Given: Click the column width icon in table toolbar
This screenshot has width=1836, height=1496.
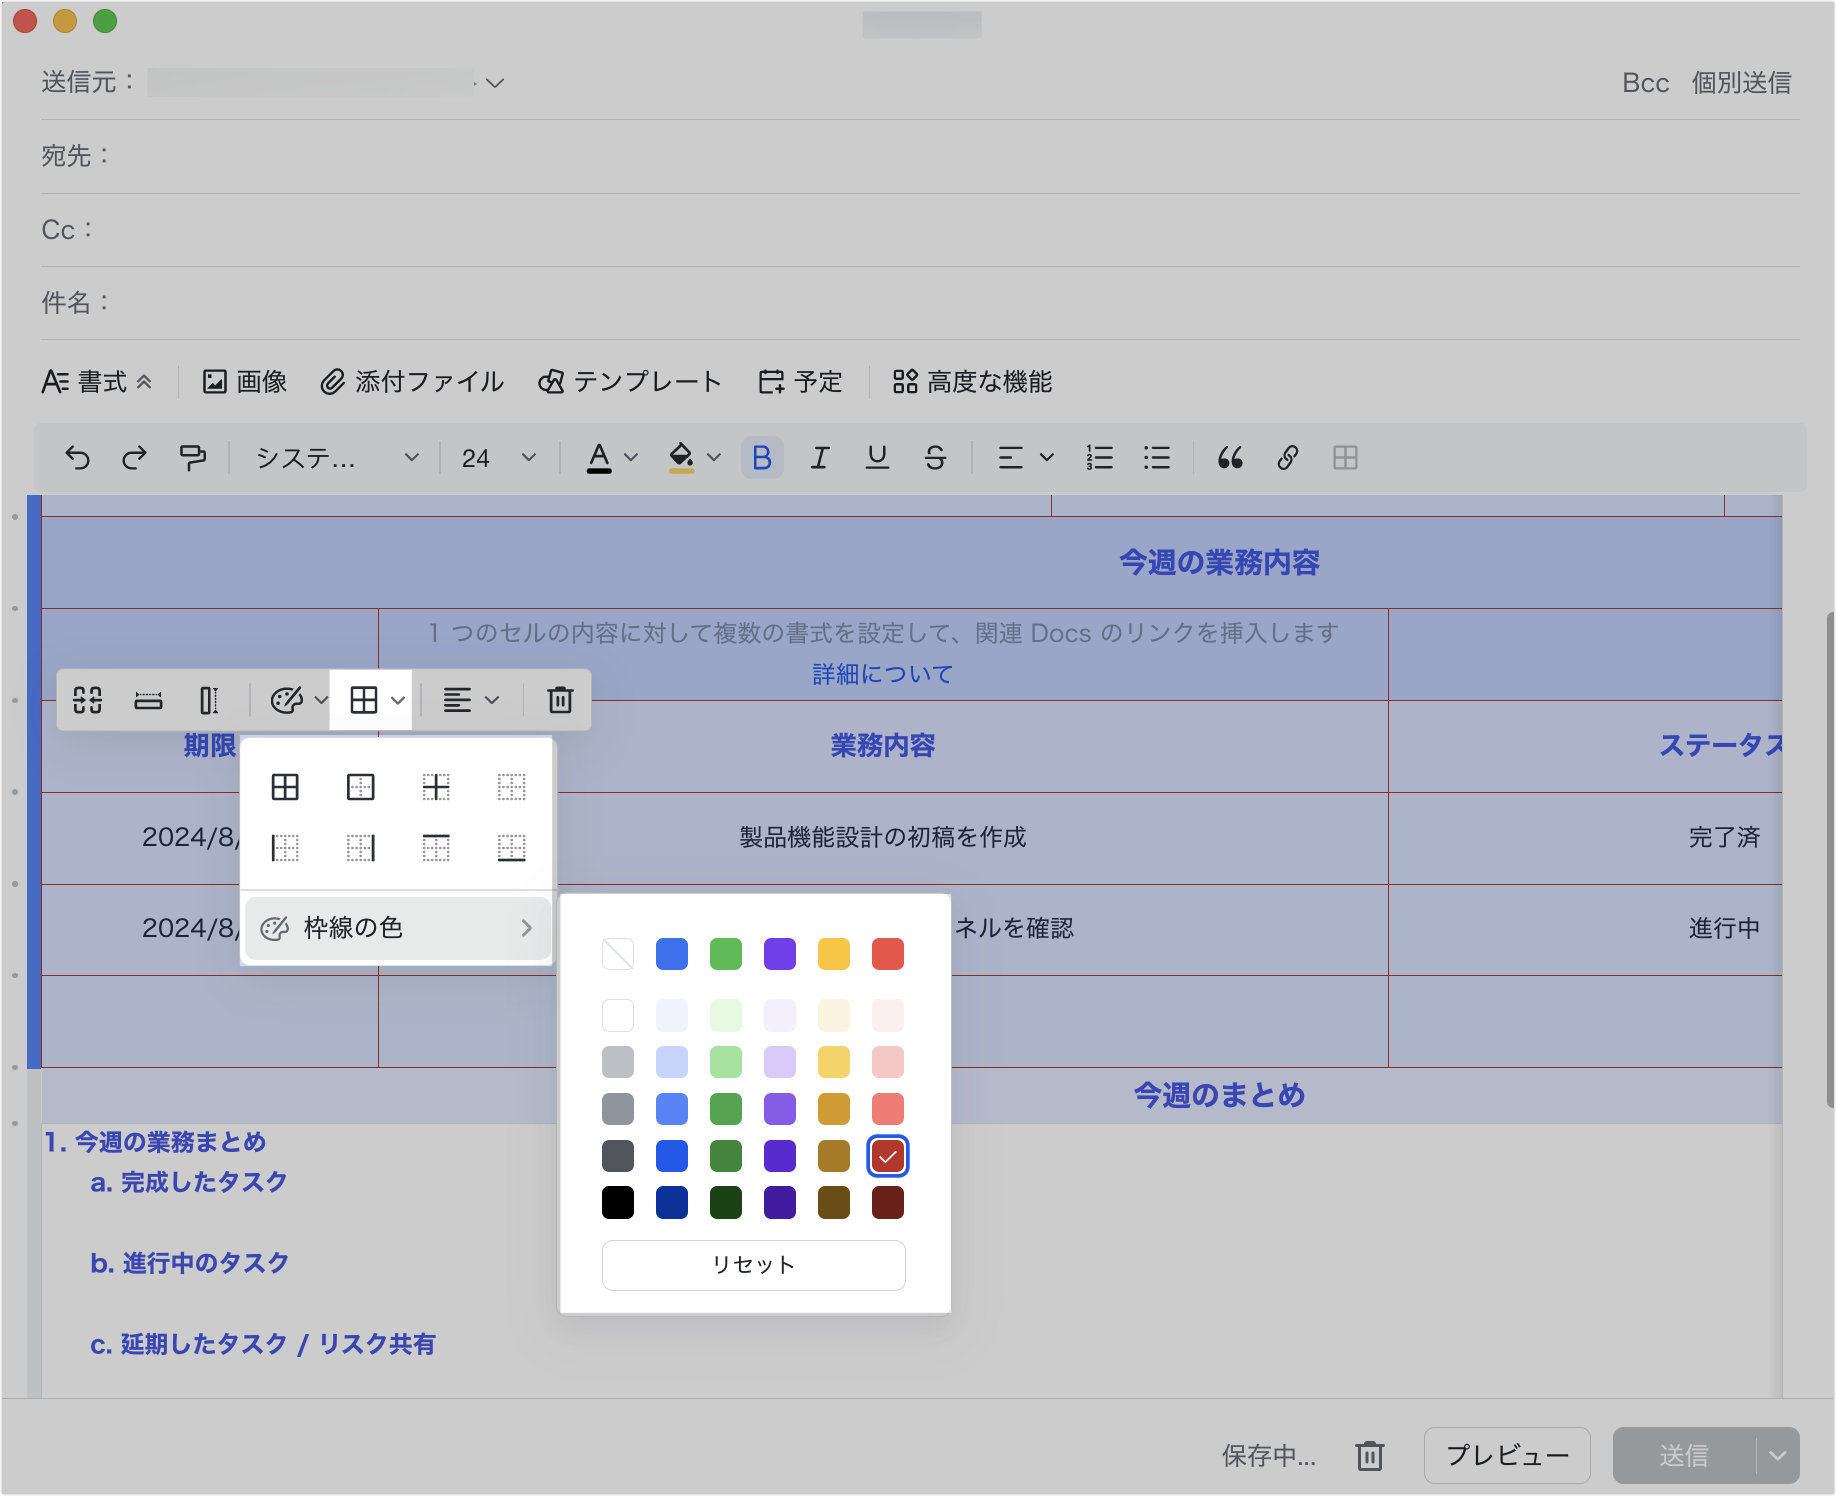Looking at the screenshot, I should 209,700.
